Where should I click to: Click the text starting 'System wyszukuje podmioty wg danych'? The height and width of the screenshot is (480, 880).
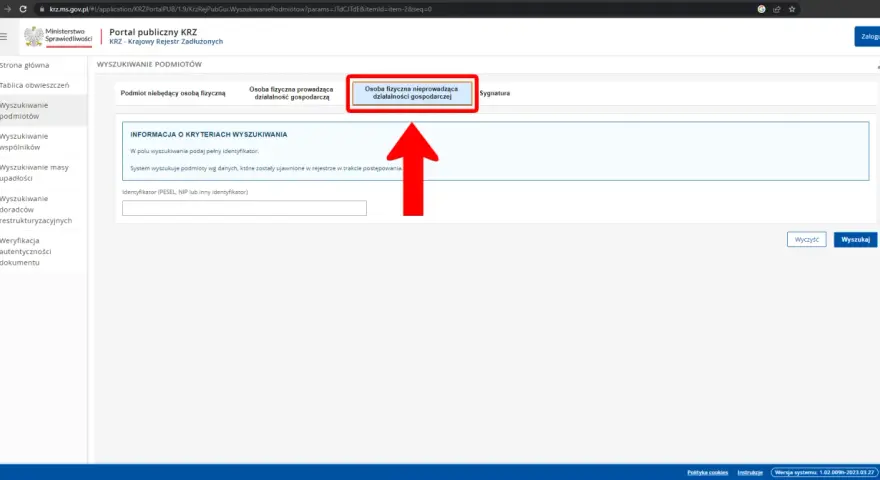pyautogui.click(x=266, y=168)
